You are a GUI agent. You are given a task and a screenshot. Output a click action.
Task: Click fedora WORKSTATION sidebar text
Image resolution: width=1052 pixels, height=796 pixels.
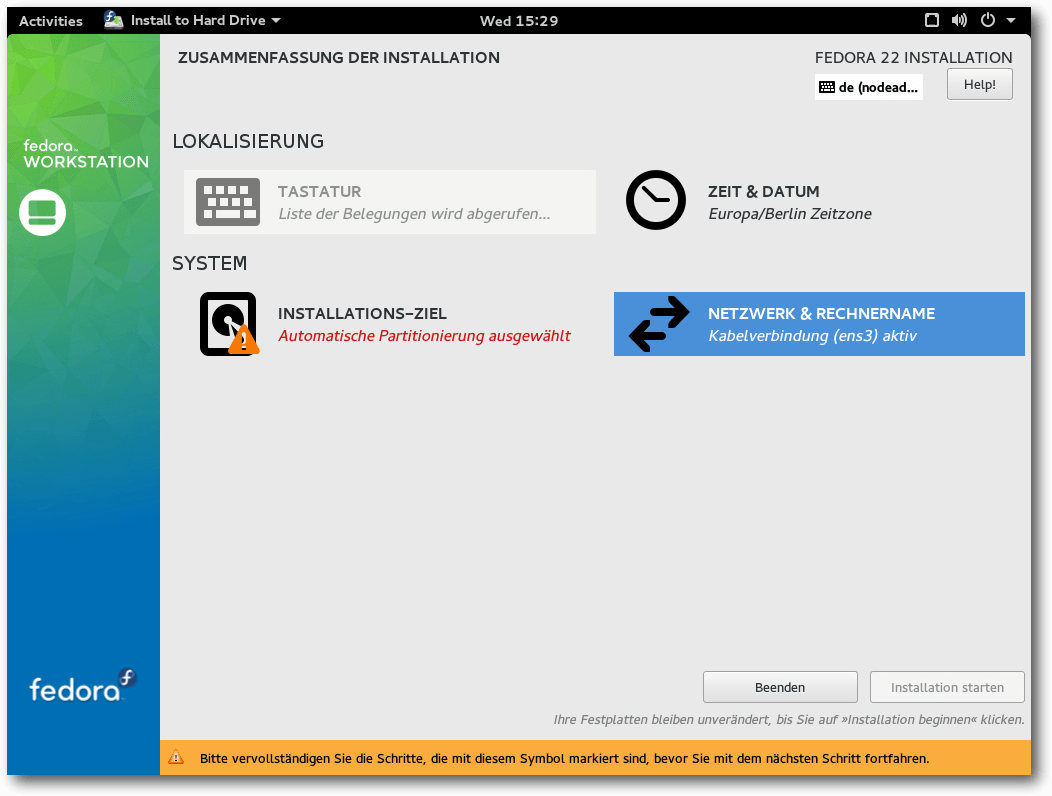86,154
